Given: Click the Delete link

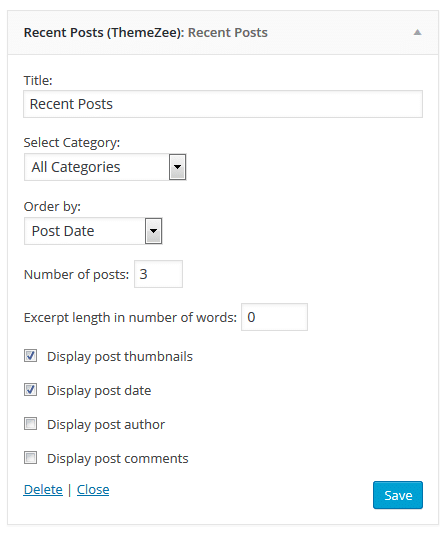Looking at the screenshot, I should click(43, 490).
